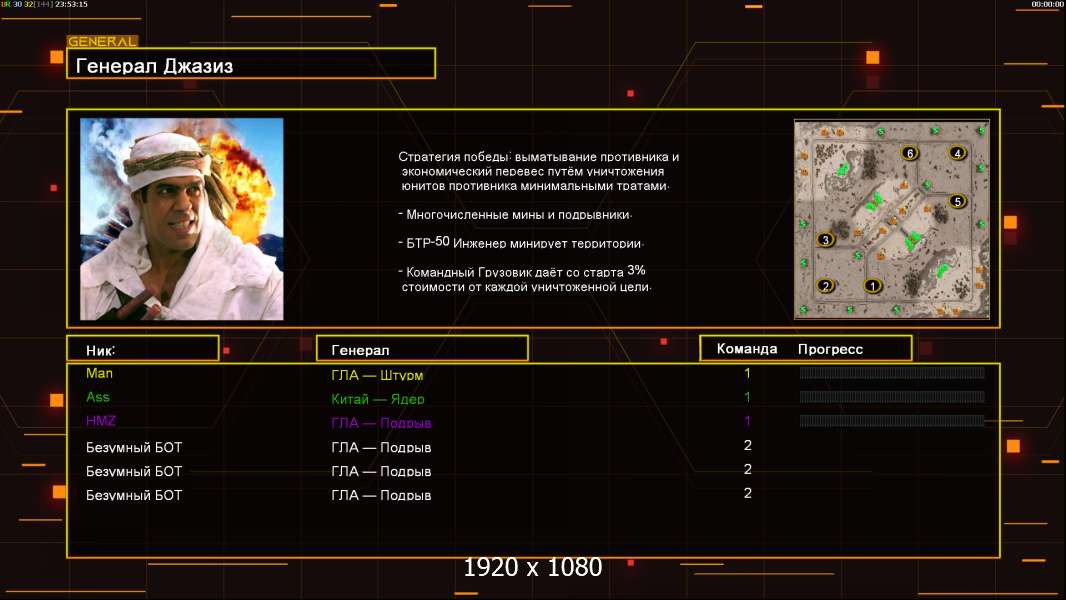Click the general's portrait image
The image size is (1066, 600).
pos(182,219)
